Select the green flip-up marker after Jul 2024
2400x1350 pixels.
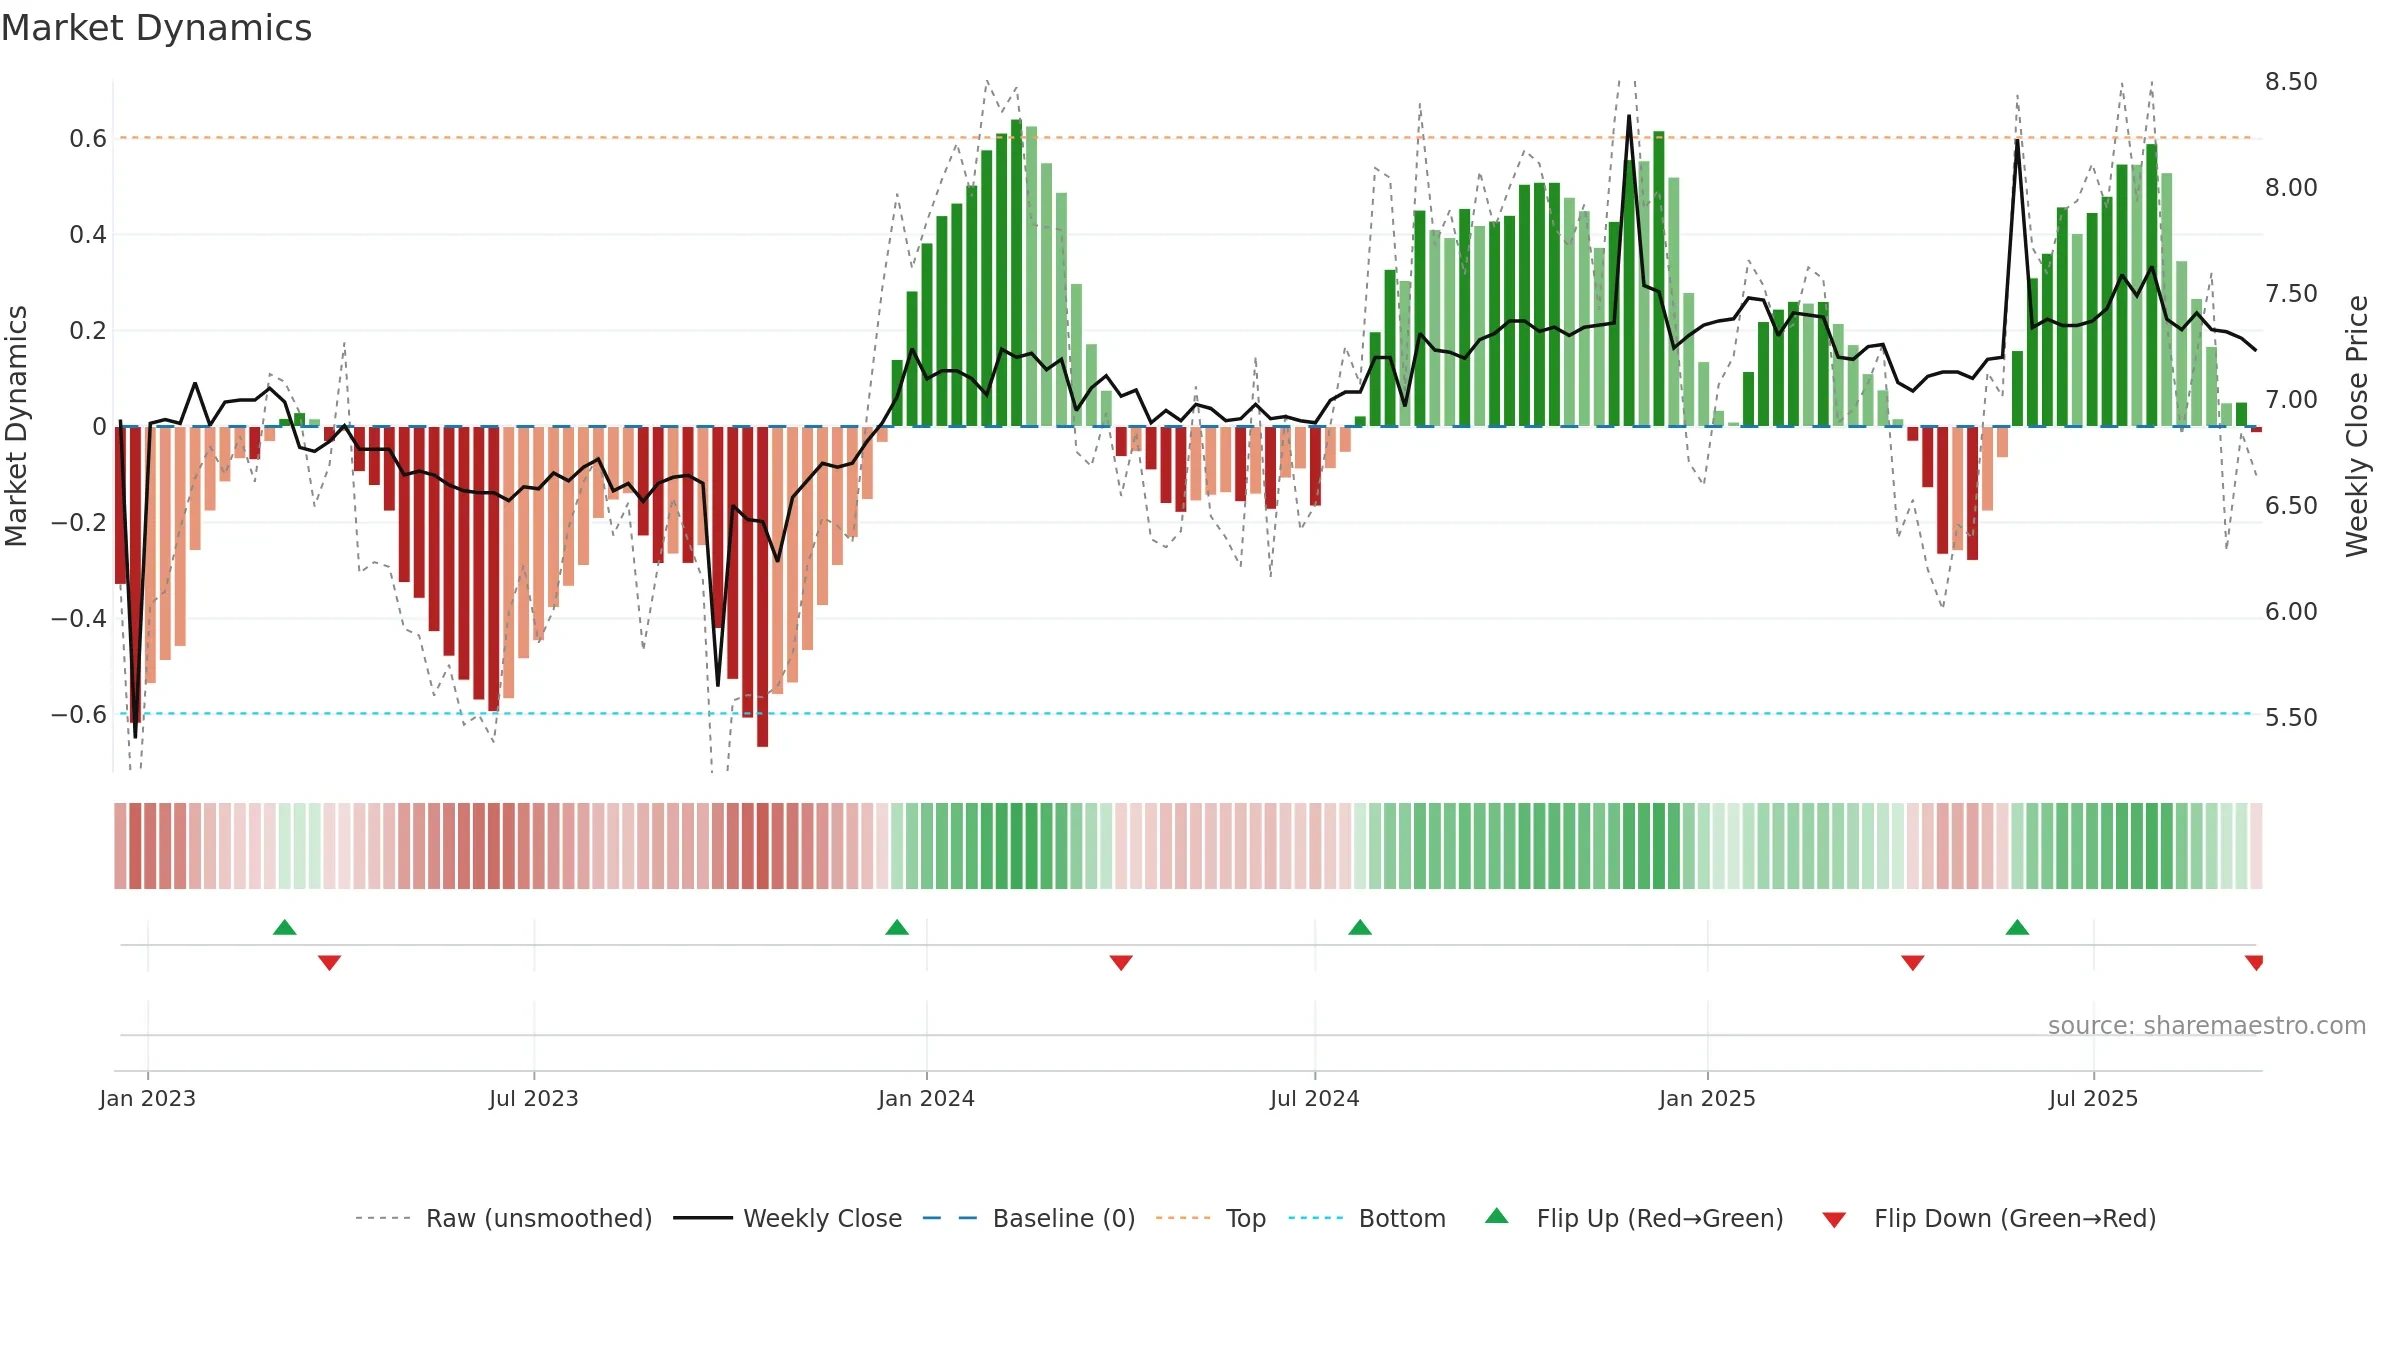point(1360,927)
